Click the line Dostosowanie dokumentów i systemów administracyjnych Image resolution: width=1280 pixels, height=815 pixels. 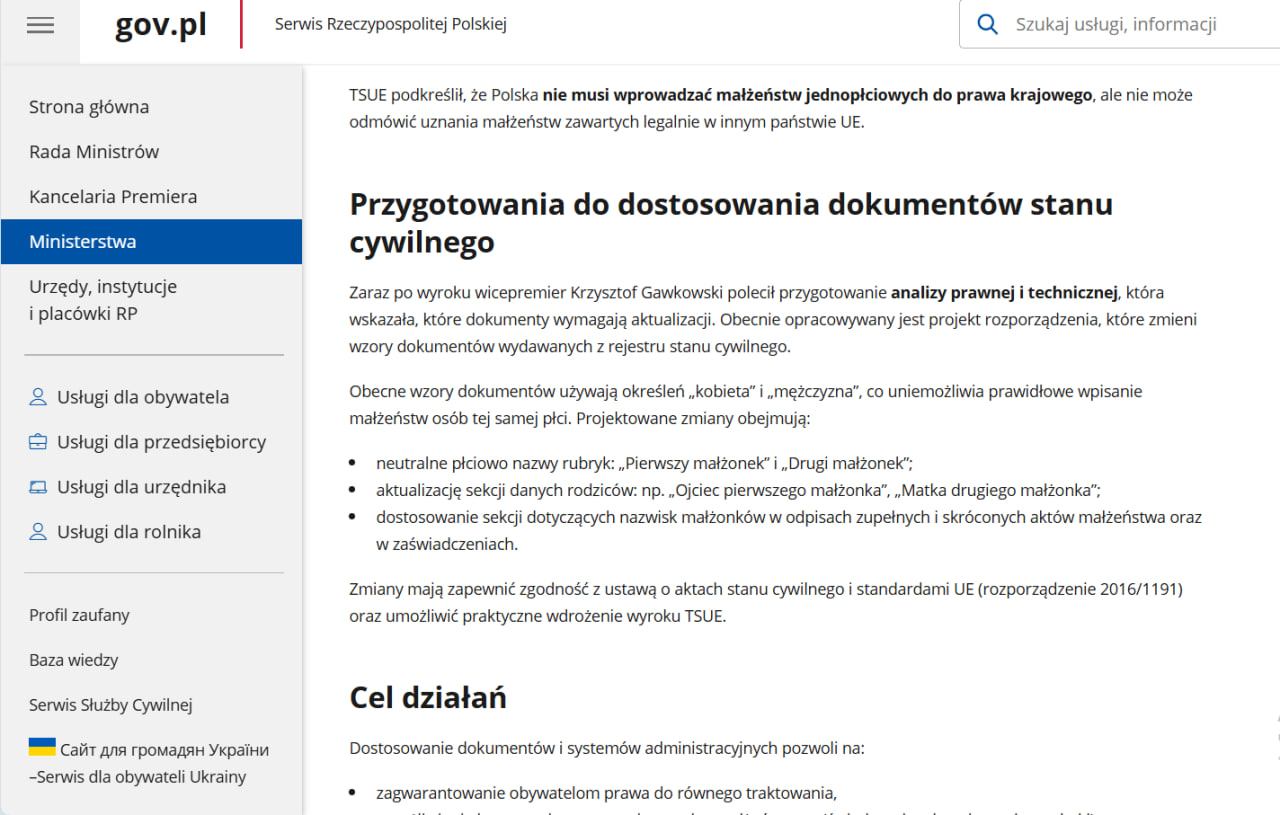(x=607, y=748)
